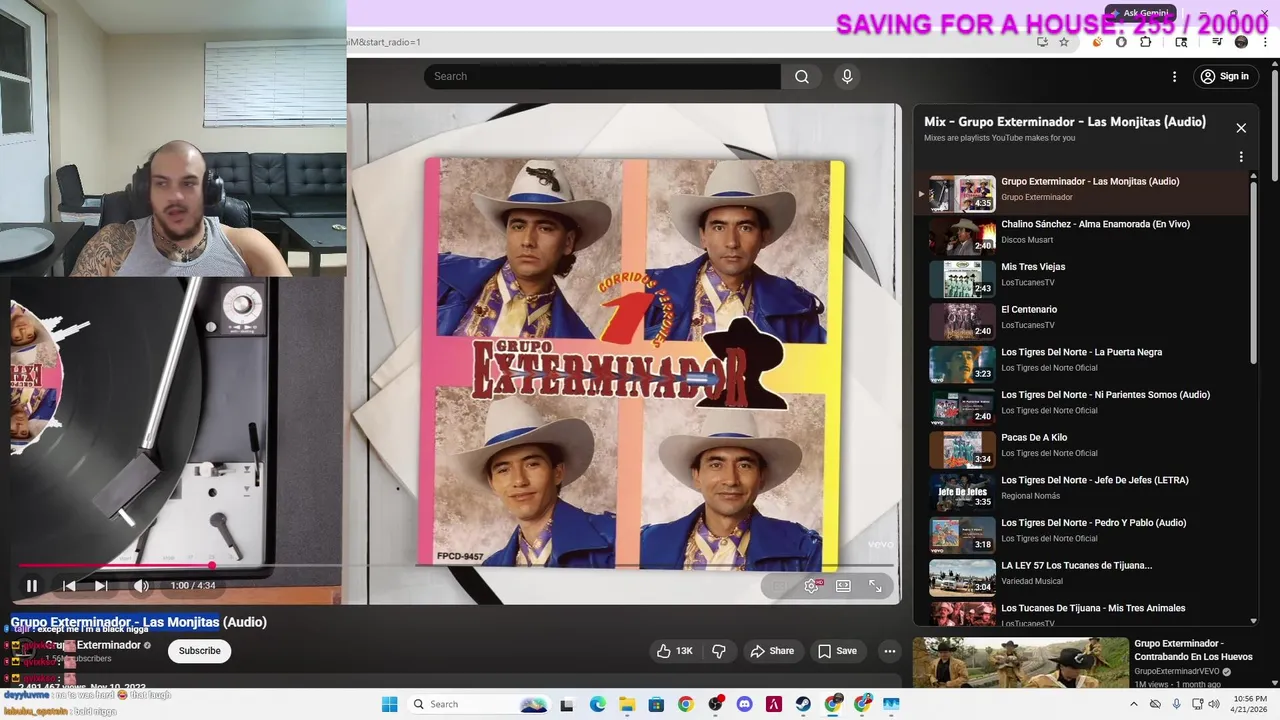Open the Chrome three-dot menu
This screenshot has height=720, width=1280.
pyautogui.click(x=1264, y=42)
